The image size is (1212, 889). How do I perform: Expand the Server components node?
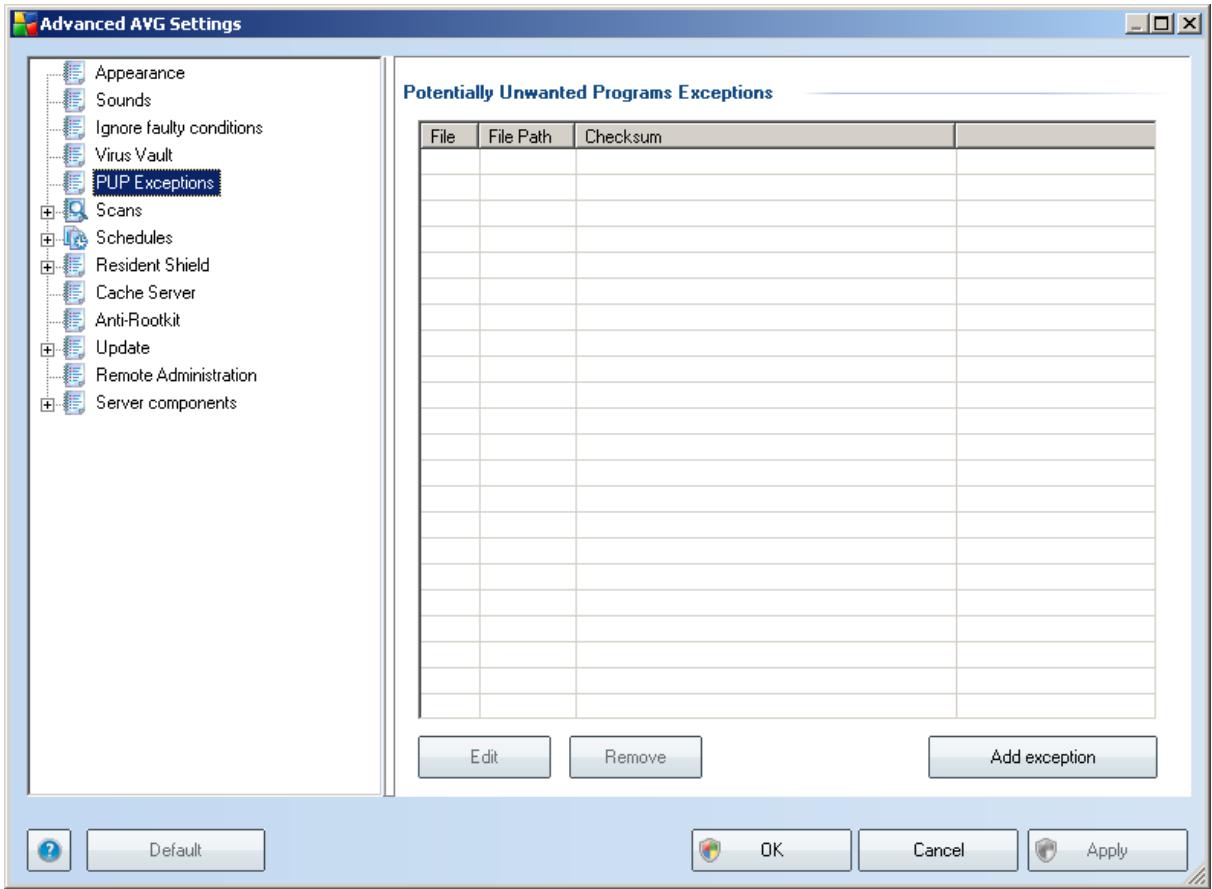tap(46, 404)
